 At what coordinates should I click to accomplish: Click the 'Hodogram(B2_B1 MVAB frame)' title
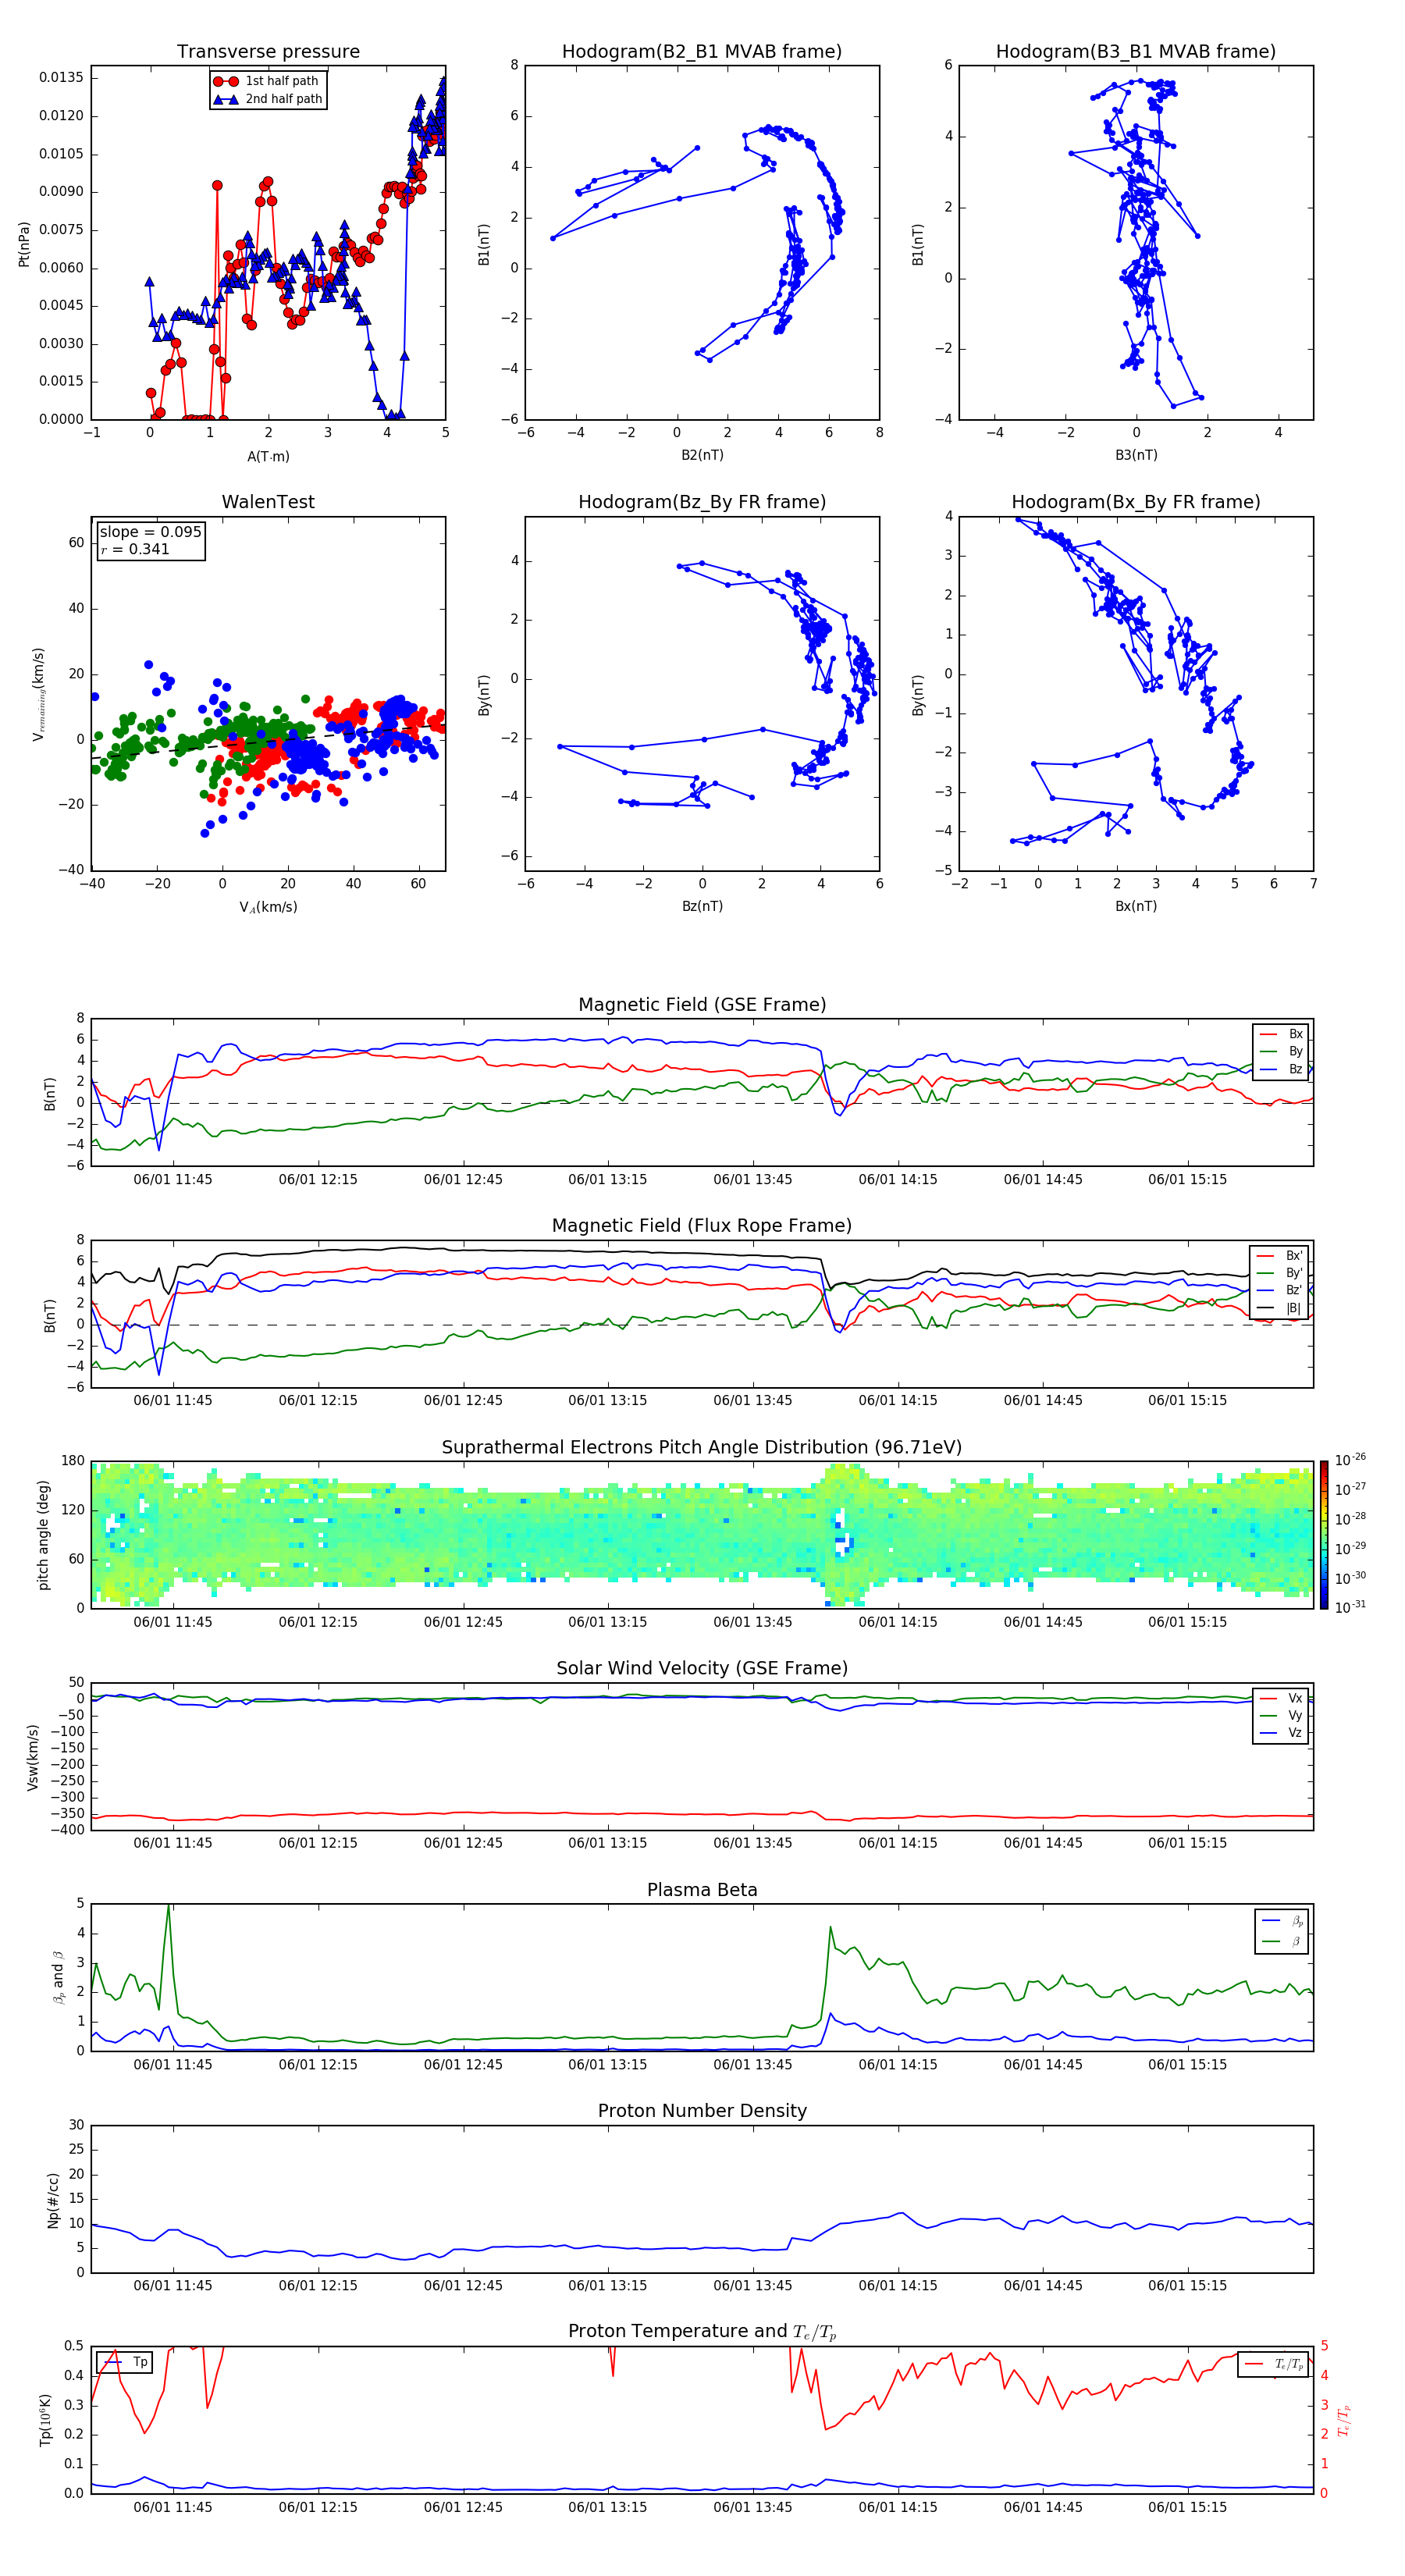point(702,52)
